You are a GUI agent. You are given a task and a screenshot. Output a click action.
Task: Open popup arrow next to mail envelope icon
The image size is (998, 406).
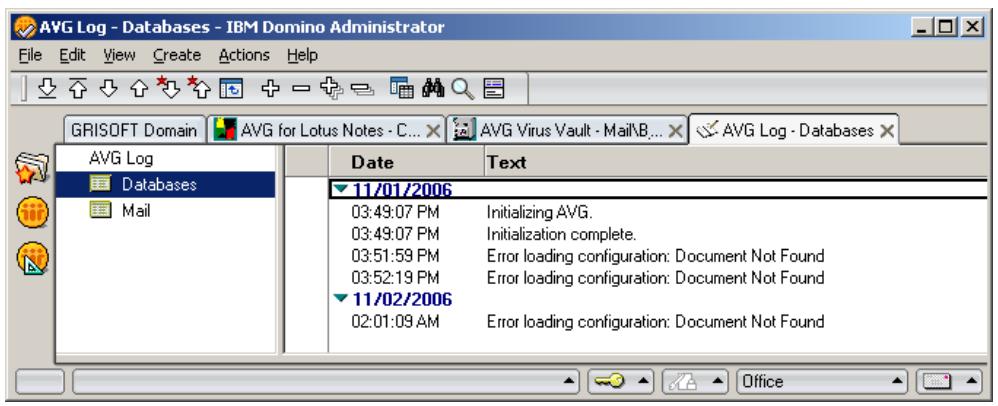971,381
